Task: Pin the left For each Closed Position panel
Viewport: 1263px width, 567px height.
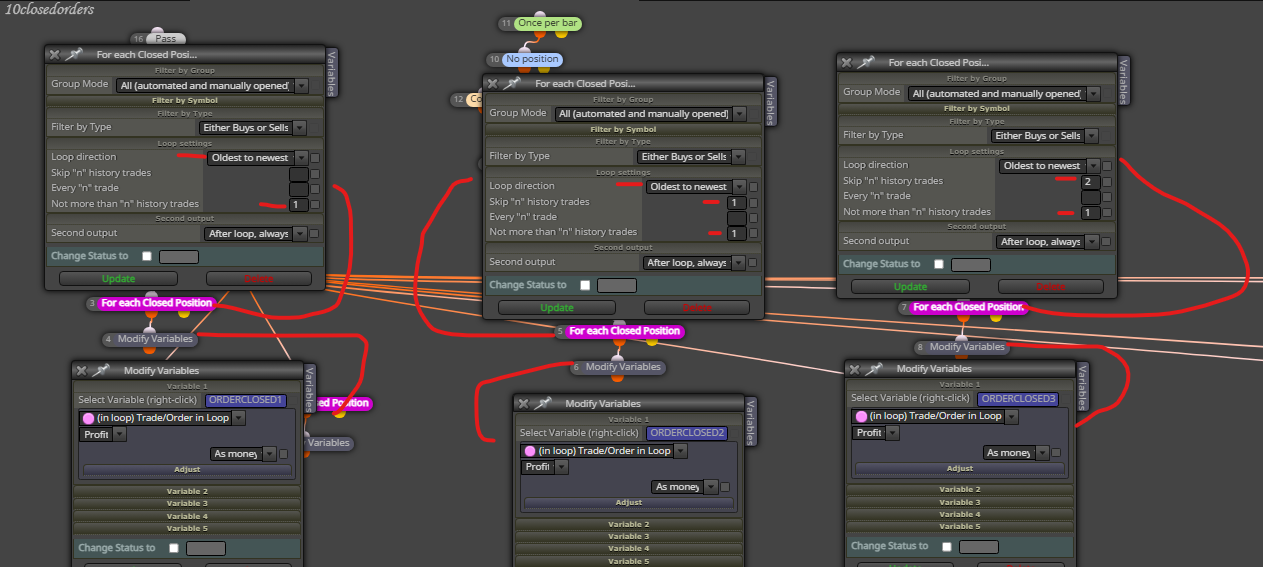Action: point(75,54)
